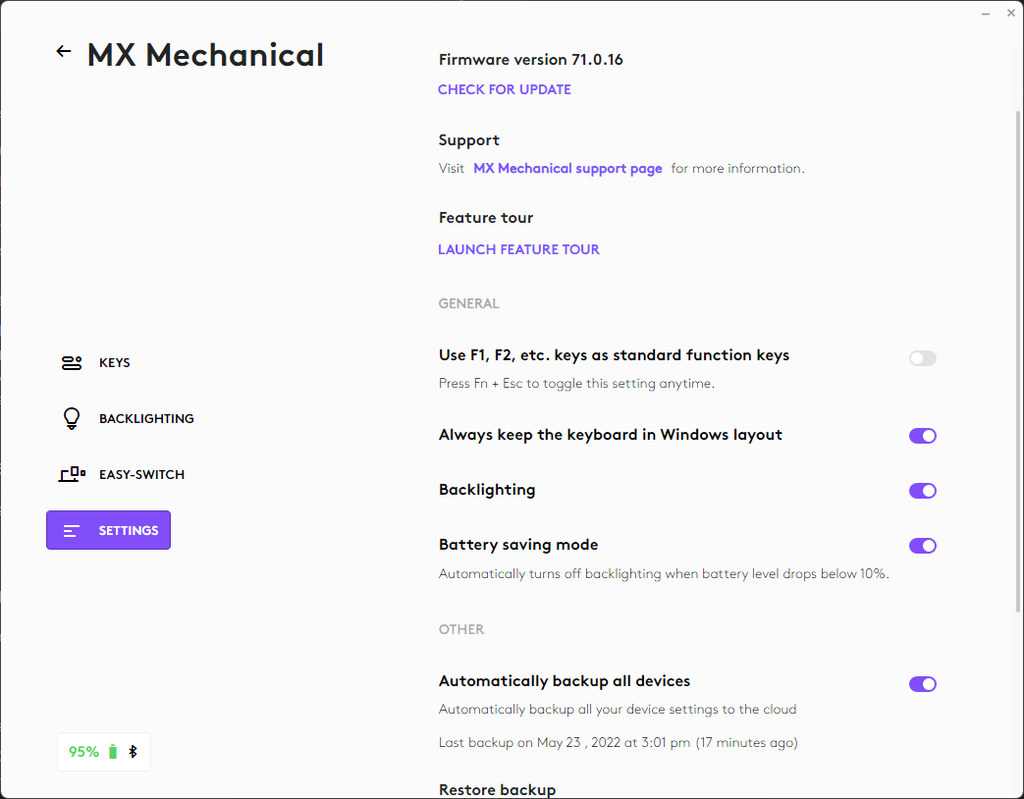Click the Easy-Switch devices icon
Screen dimensions: 1024x799
pos(71,475)
